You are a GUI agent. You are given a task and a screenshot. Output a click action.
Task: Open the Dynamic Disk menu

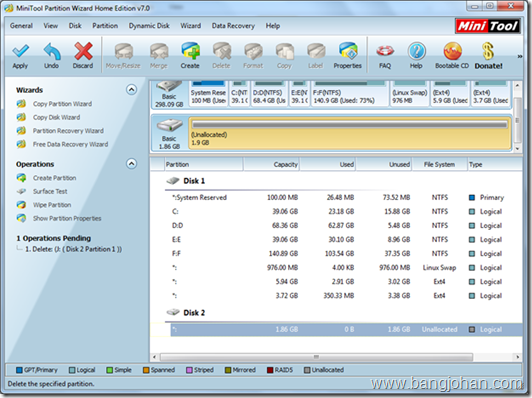[x=149, y=26]
